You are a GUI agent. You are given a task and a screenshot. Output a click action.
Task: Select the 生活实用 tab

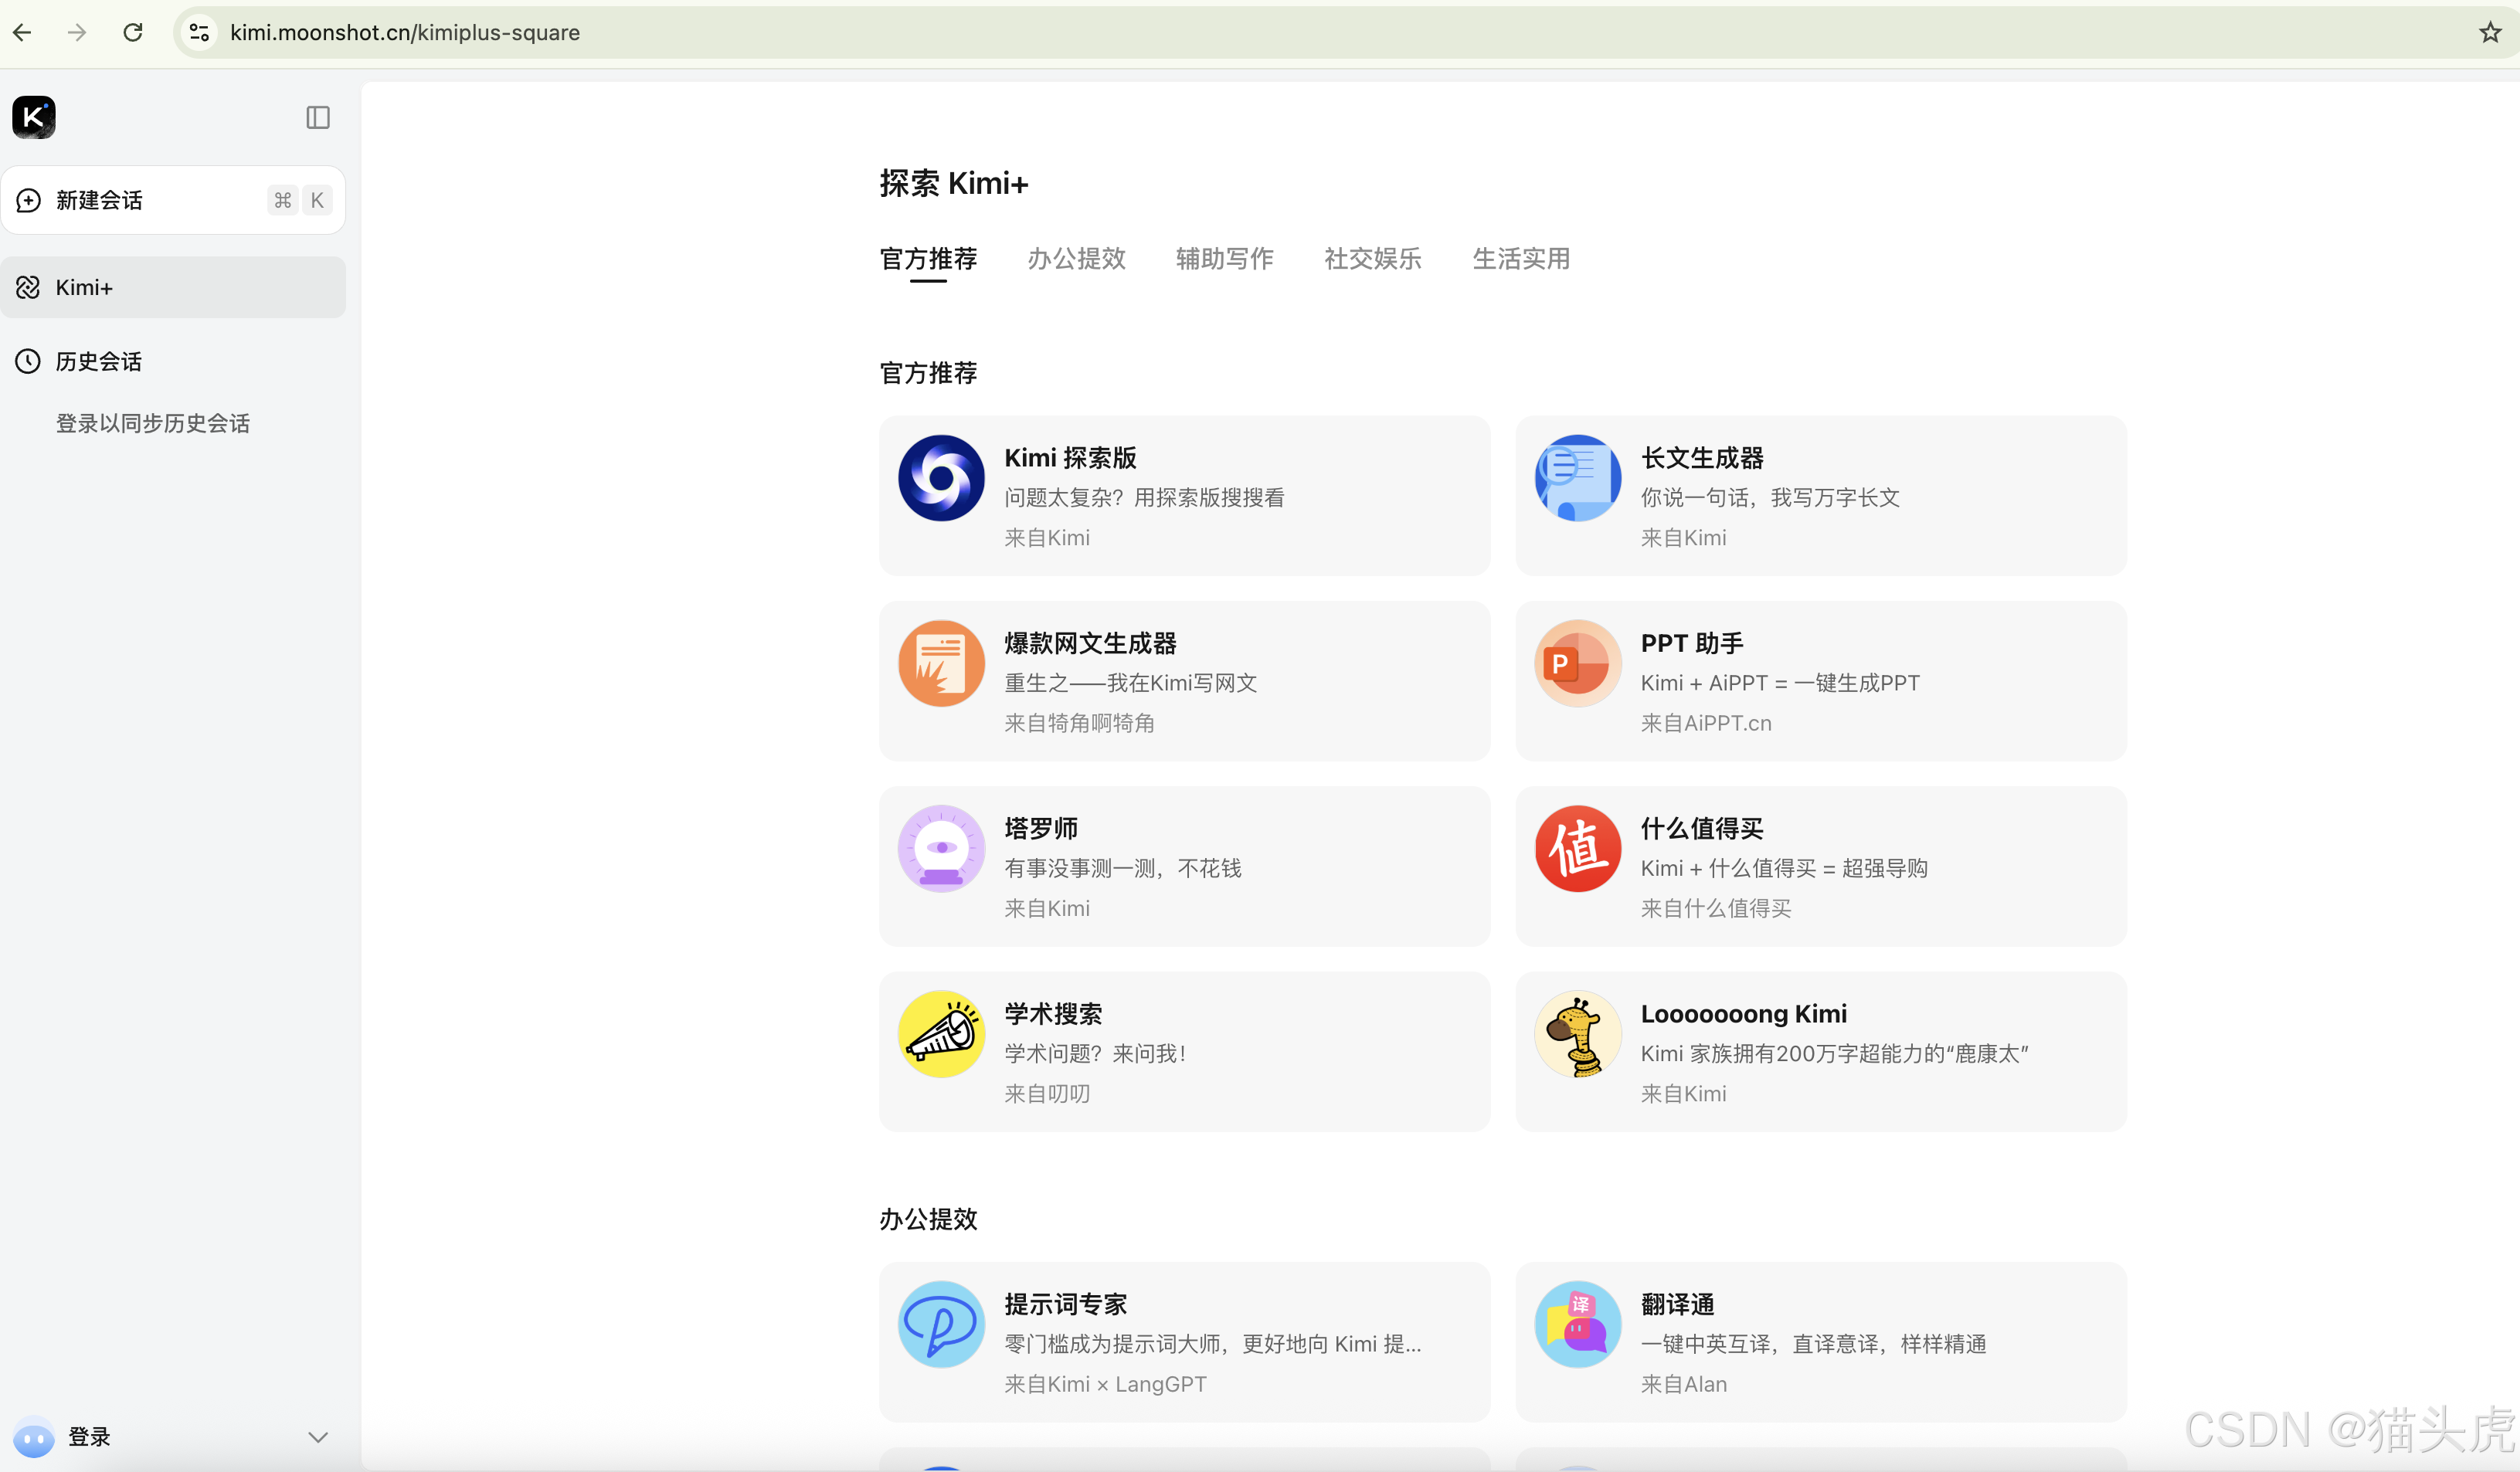coord(1520,259)
